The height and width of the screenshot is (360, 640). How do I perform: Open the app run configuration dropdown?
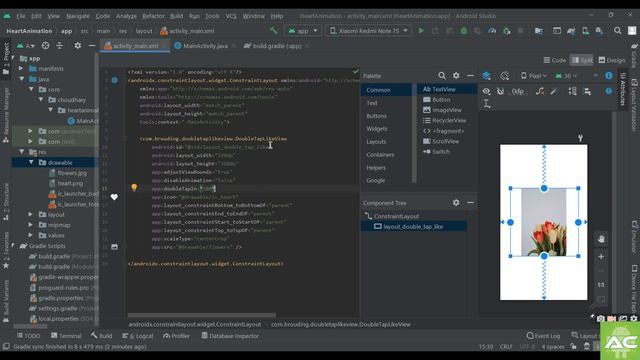tap(302, 31)
